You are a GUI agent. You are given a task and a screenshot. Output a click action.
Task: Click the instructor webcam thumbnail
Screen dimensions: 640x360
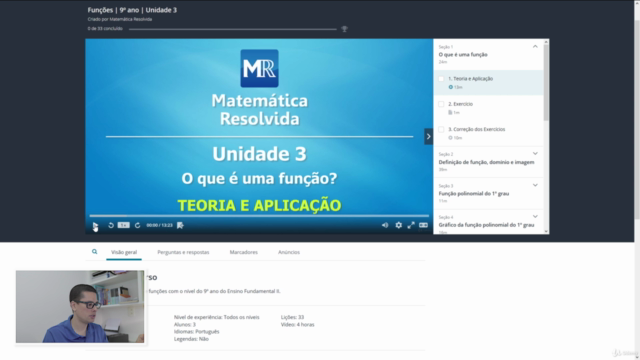click(80, 307)
